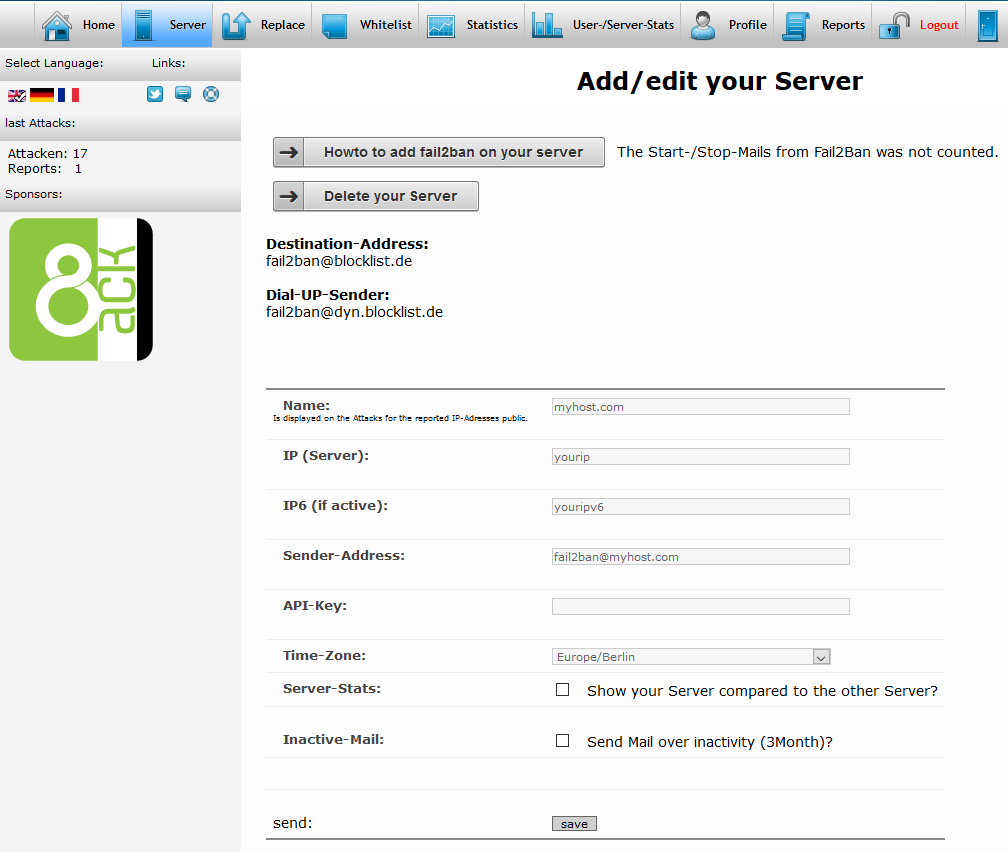Open the Statistics menu item
This screenshot has height=852, width=1008.
pos(472,25)
